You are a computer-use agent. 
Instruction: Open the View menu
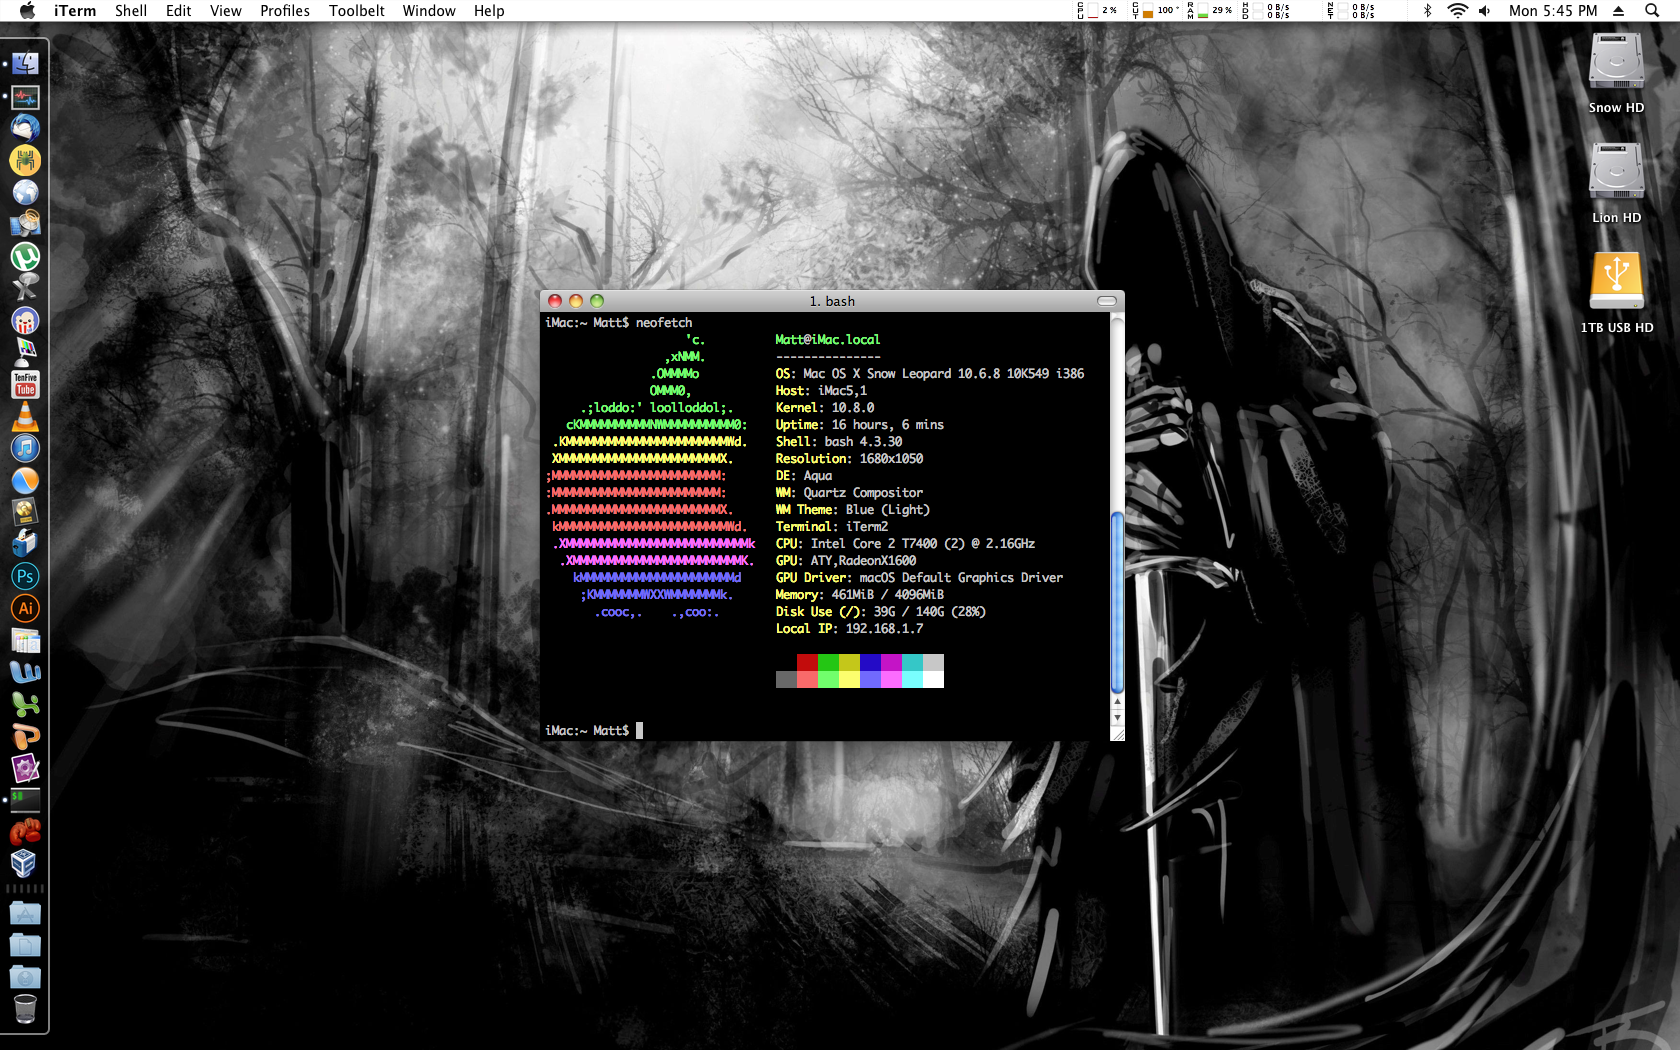226,11
